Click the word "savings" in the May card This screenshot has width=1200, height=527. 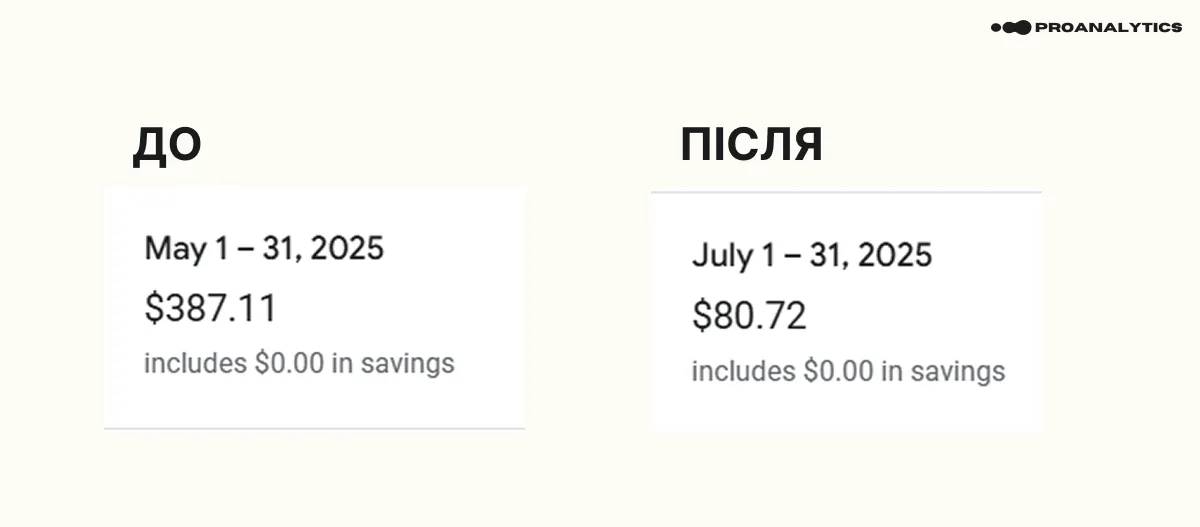408,364
